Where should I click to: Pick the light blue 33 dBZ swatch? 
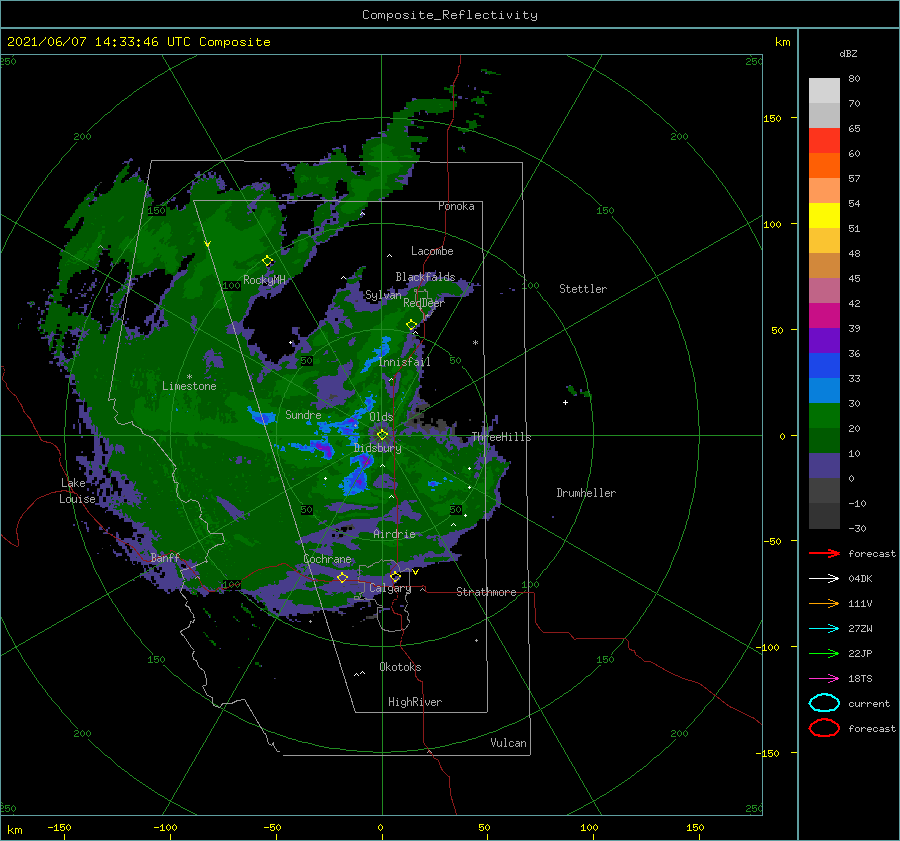[824, 390]
